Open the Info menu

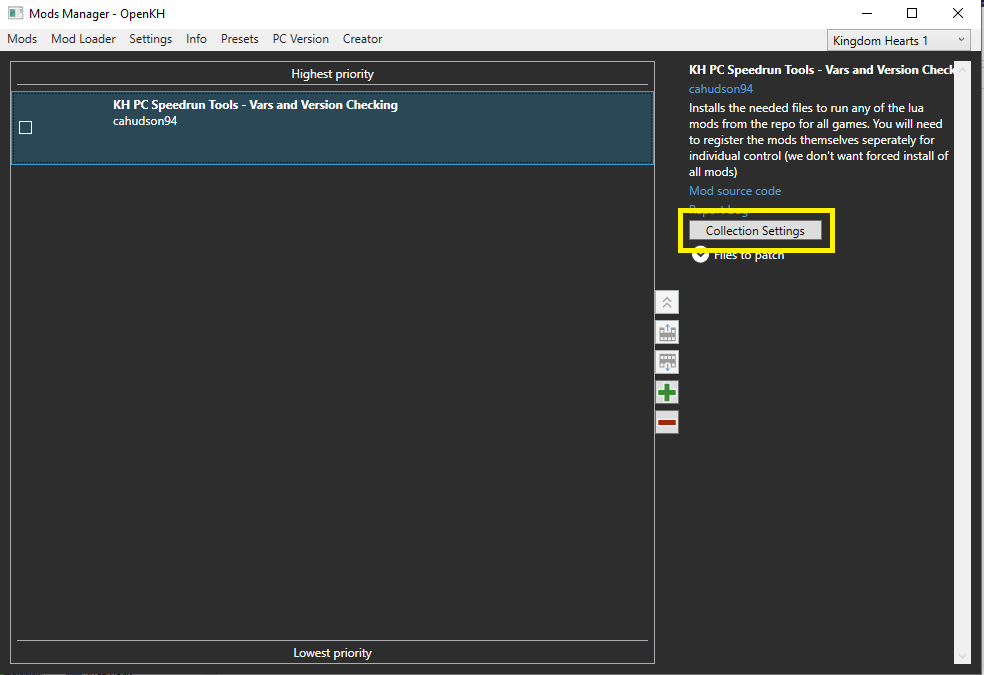pyautogui.click(x=196, y=39)
